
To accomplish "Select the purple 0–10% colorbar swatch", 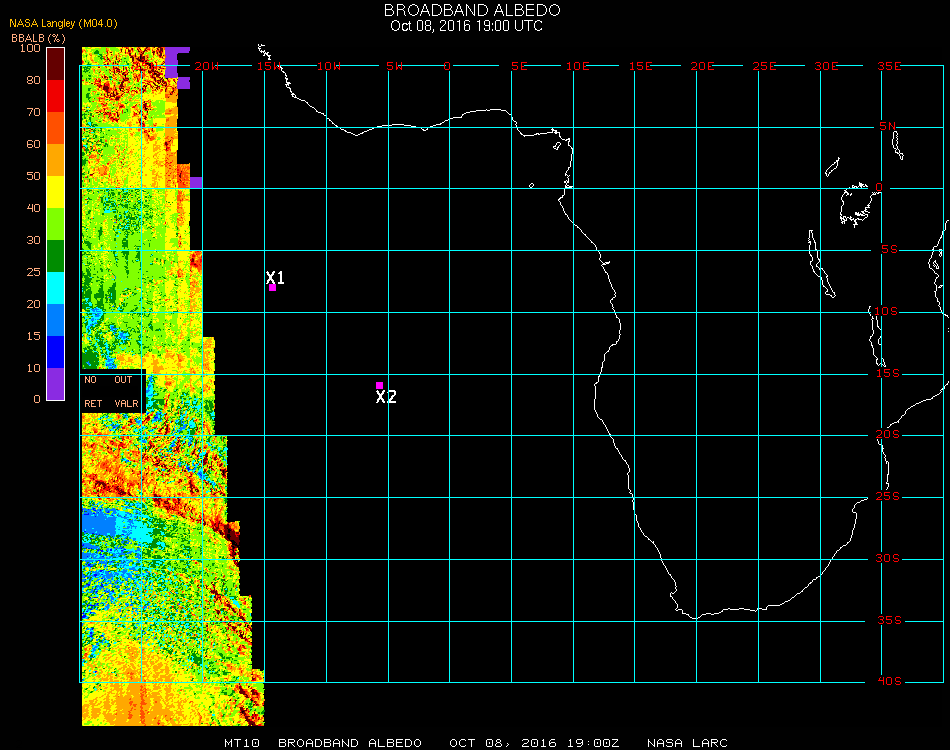I will coord(56,383).
